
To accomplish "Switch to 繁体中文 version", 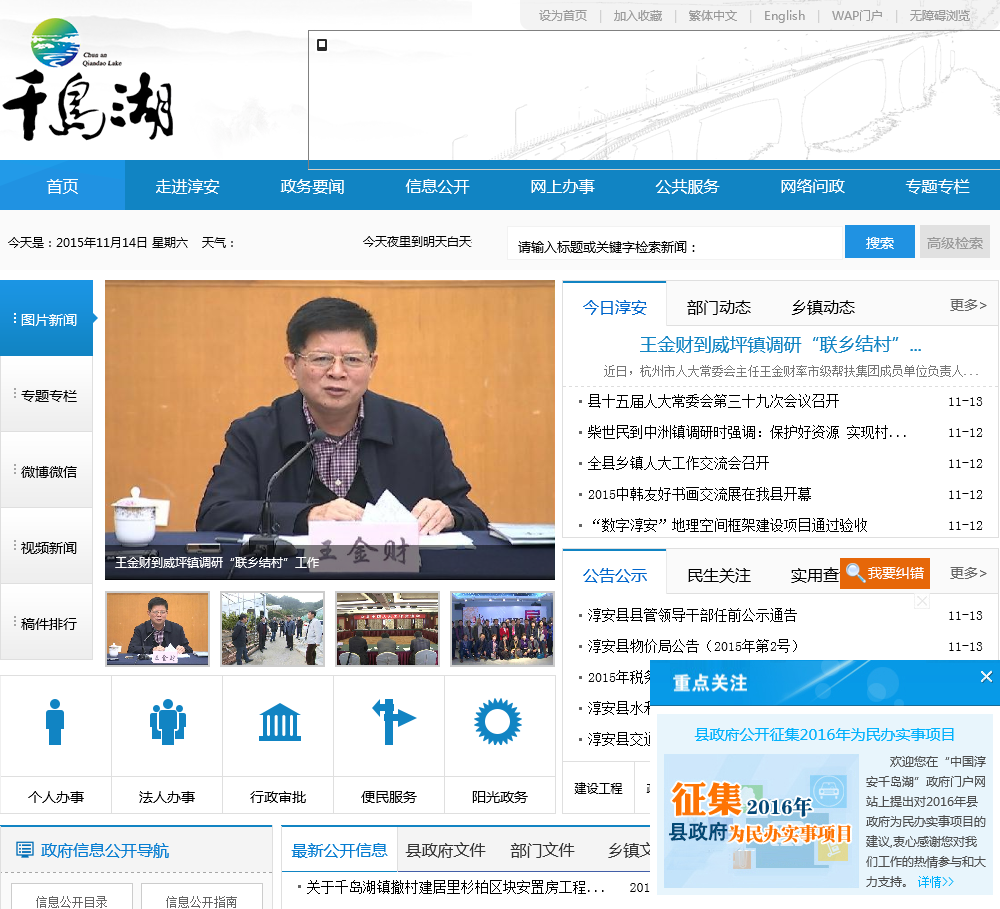I will (712, 15).
